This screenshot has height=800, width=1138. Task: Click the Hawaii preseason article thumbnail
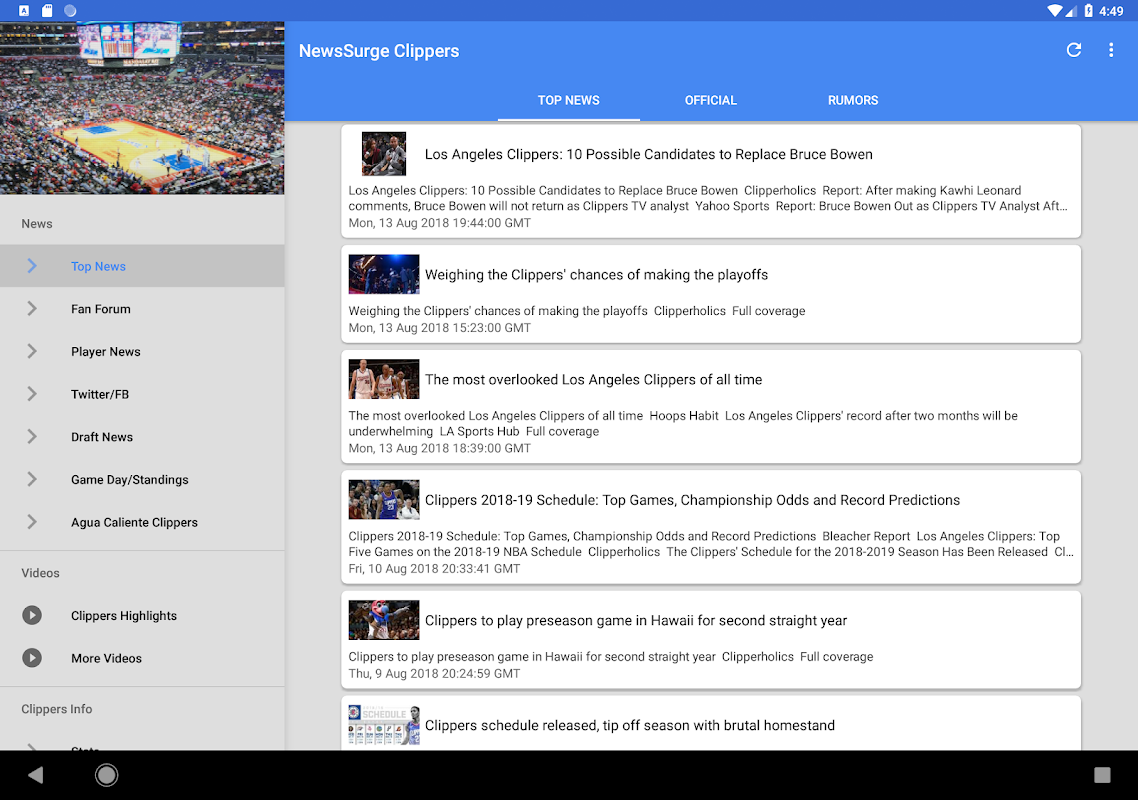click(384, 620)
